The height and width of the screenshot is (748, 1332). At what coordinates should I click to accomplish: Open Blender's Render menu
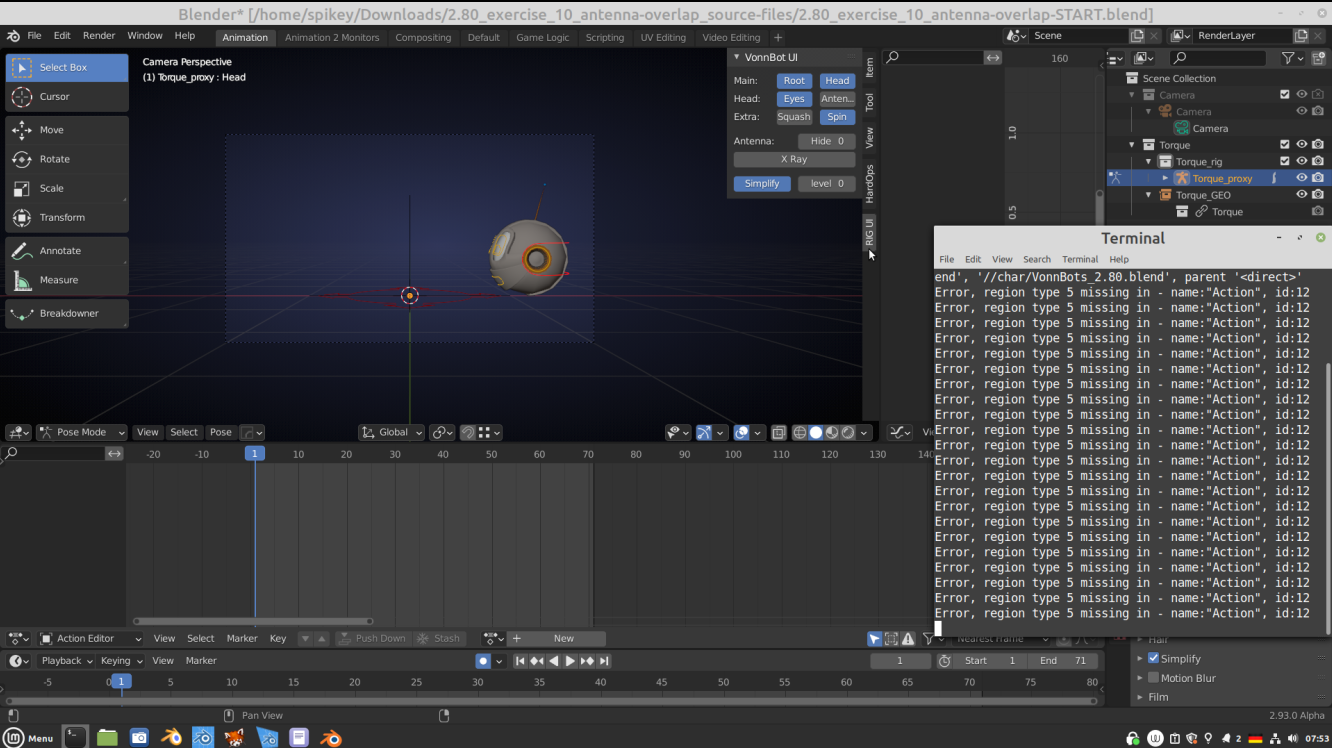(99, 34)
